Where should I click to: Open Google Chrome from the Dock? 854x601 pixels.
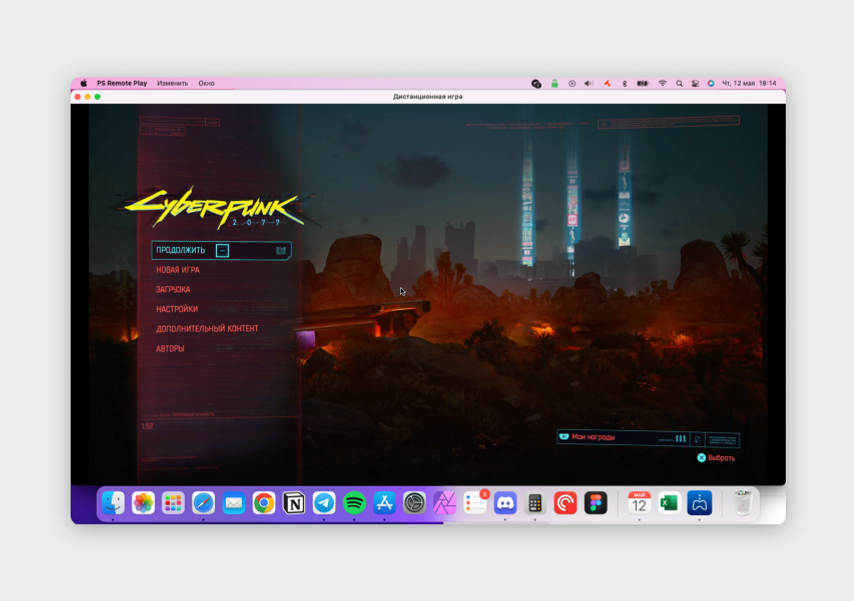click(x=264, y=503)
